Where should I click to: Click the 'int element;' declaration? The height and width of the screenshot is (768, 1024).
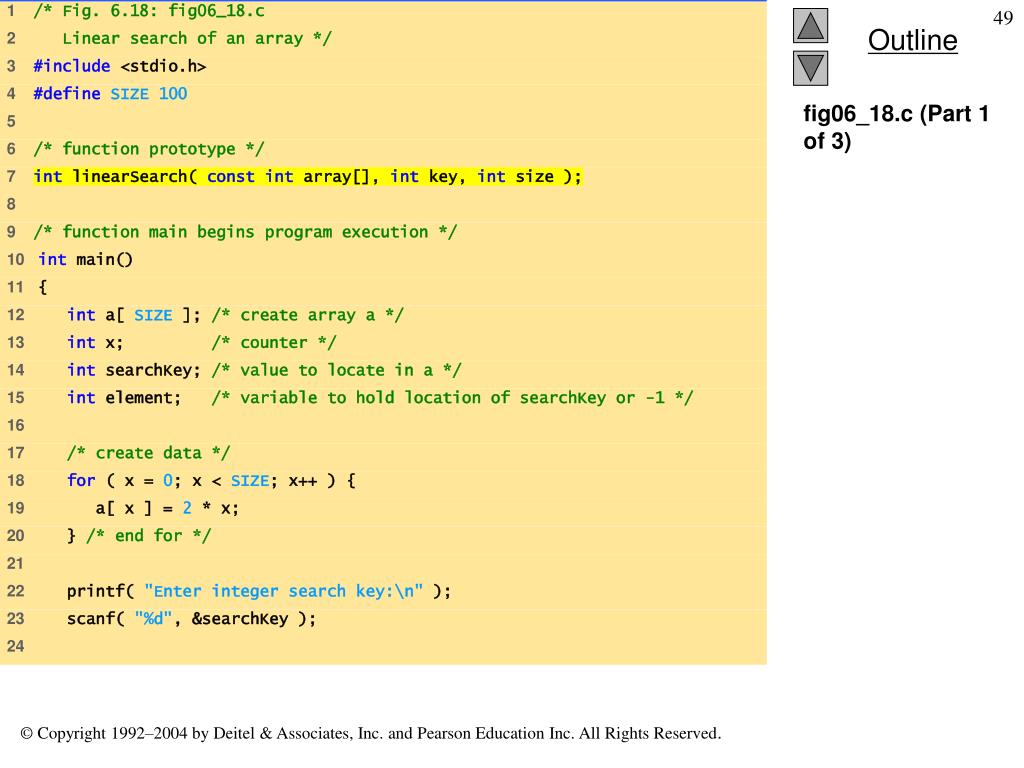[123, 398]
